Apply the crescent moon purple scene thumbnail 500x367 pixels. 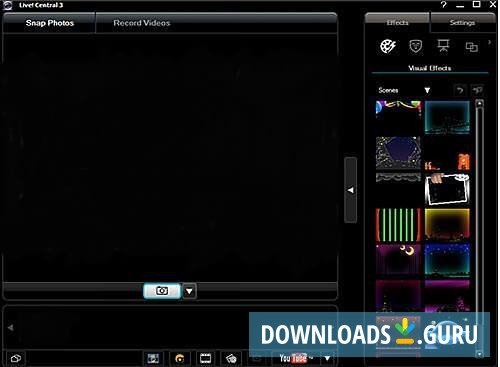coord(398,260)
